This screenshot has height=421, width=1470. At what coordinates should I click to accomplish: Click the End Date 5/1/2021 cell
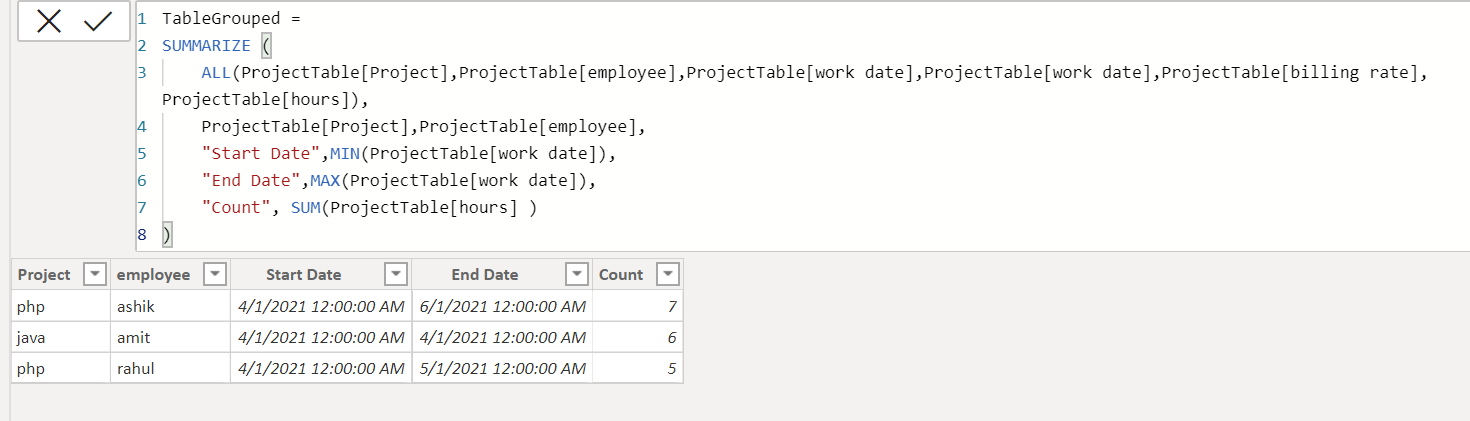click(502, 368)
